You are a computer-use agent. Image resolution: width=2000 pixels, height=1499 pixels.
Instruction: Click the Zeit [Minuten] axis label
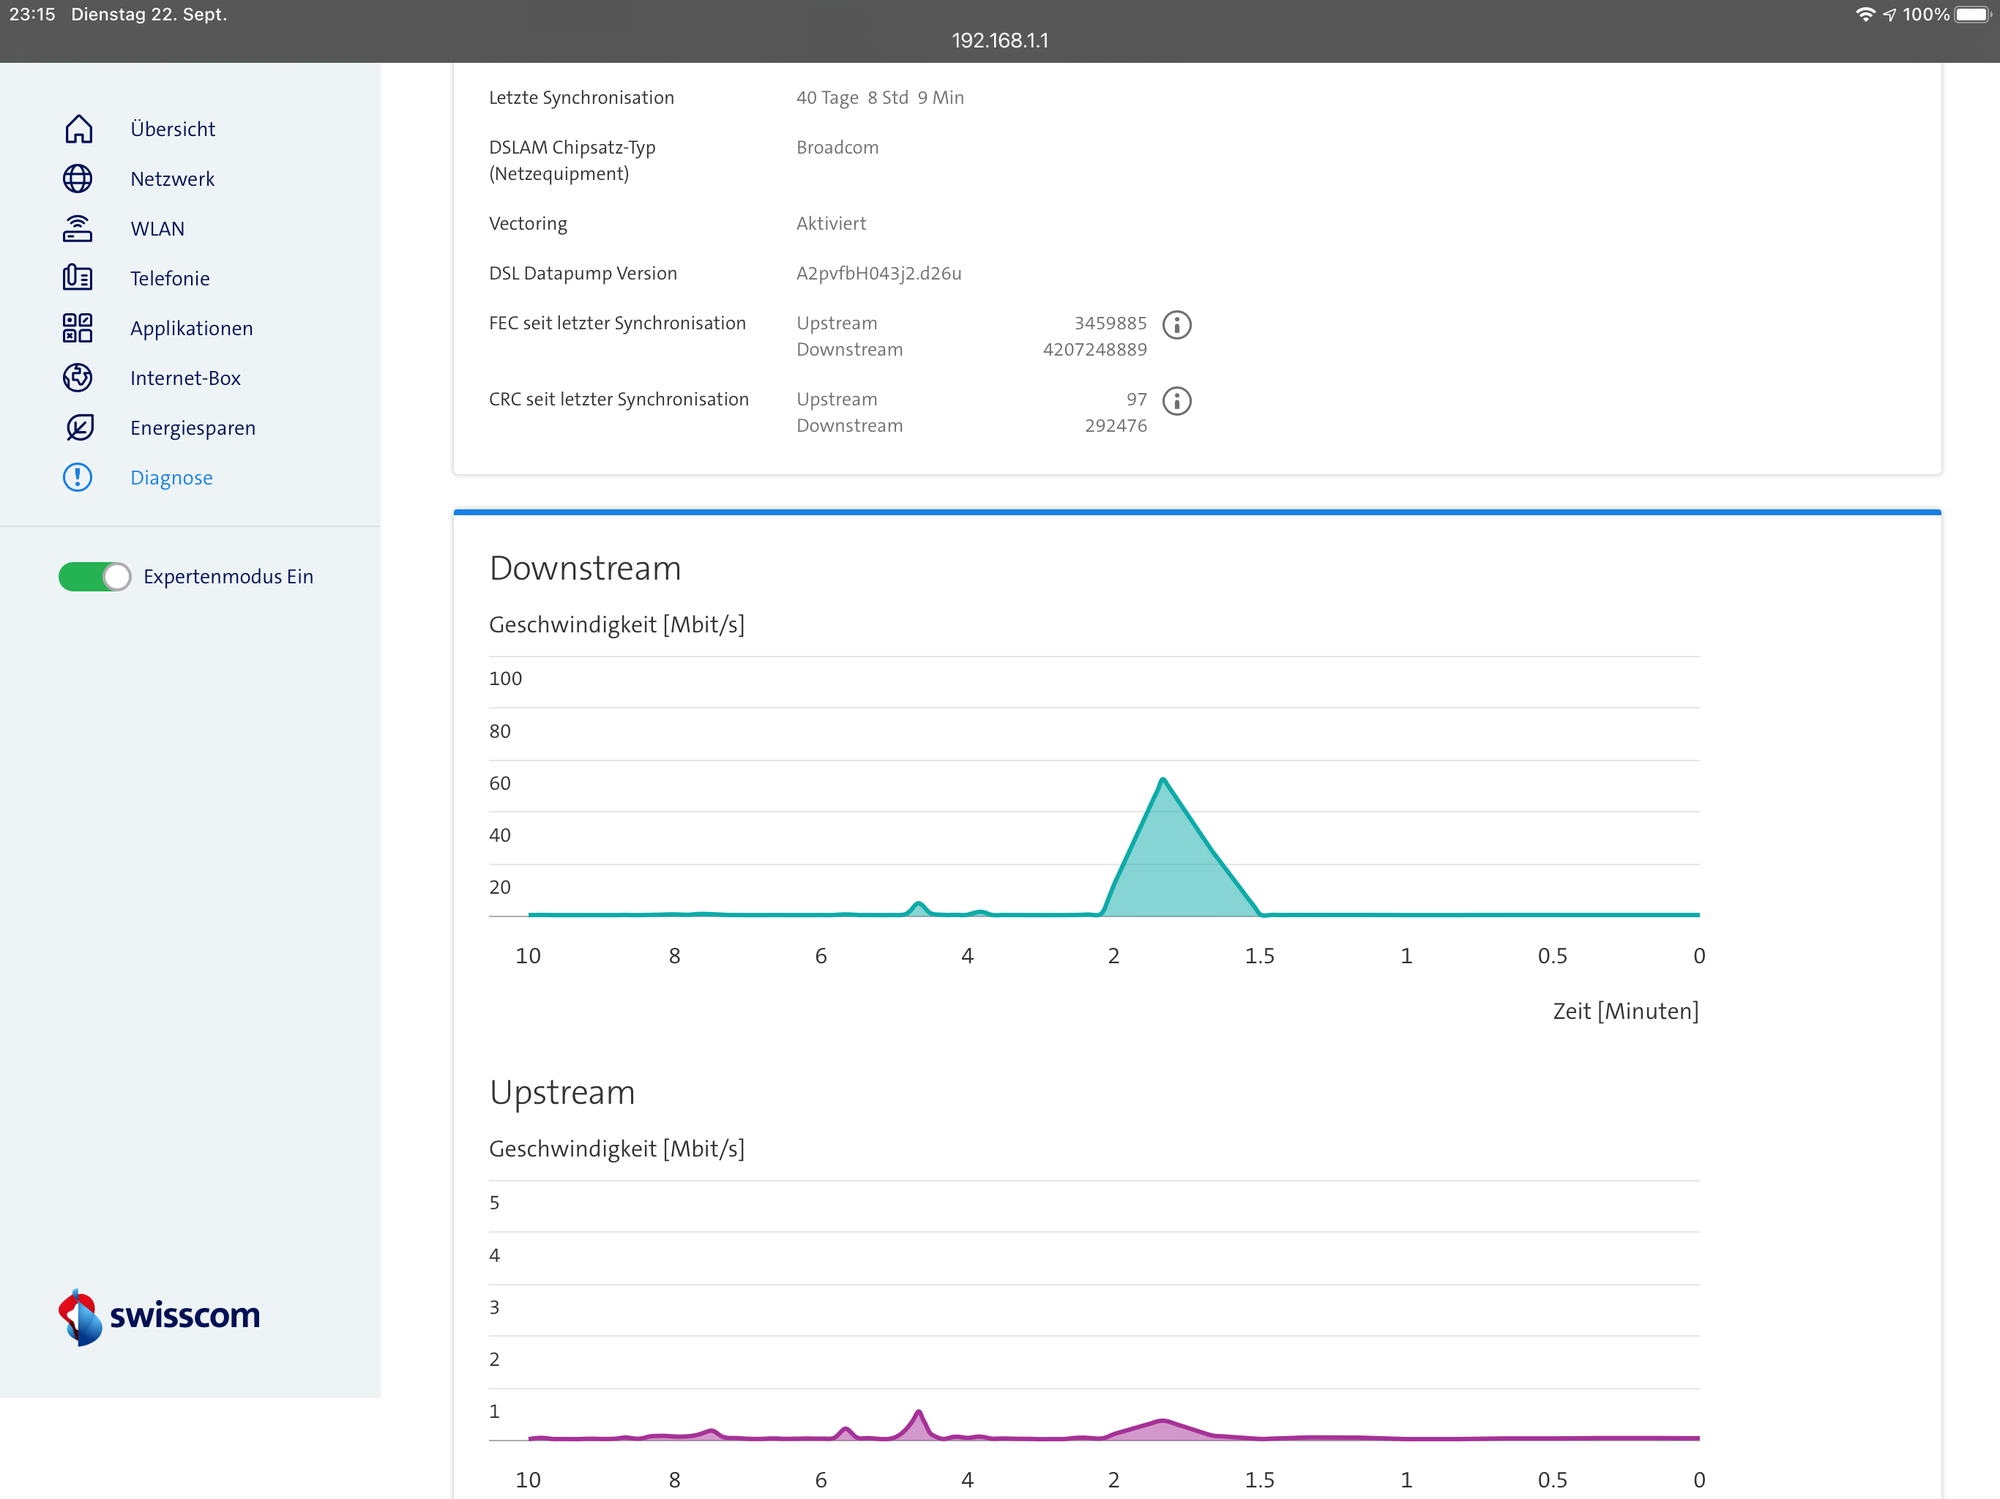pyautogui.click(x=1625, y=1011)
